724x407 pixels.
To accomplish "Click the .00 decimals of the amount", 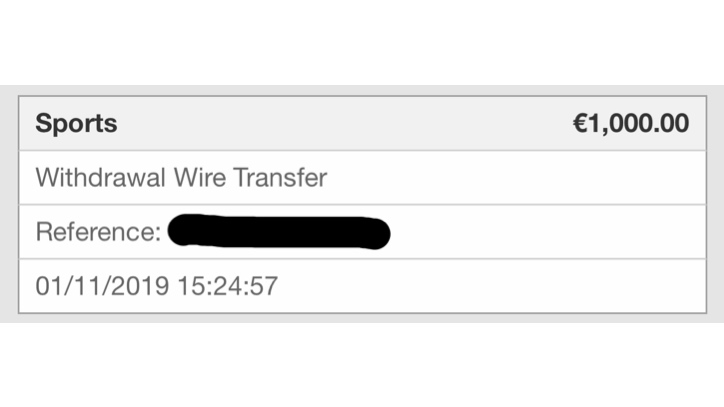I will (669, 123).
